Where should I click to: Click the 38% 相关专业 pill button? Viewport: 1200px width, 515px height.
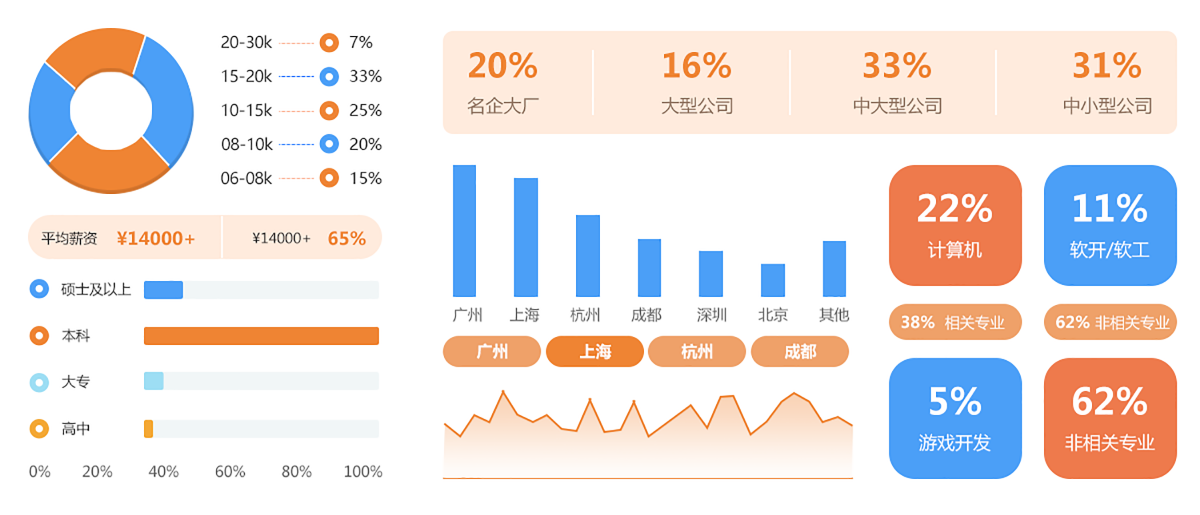tap(955, 322)
